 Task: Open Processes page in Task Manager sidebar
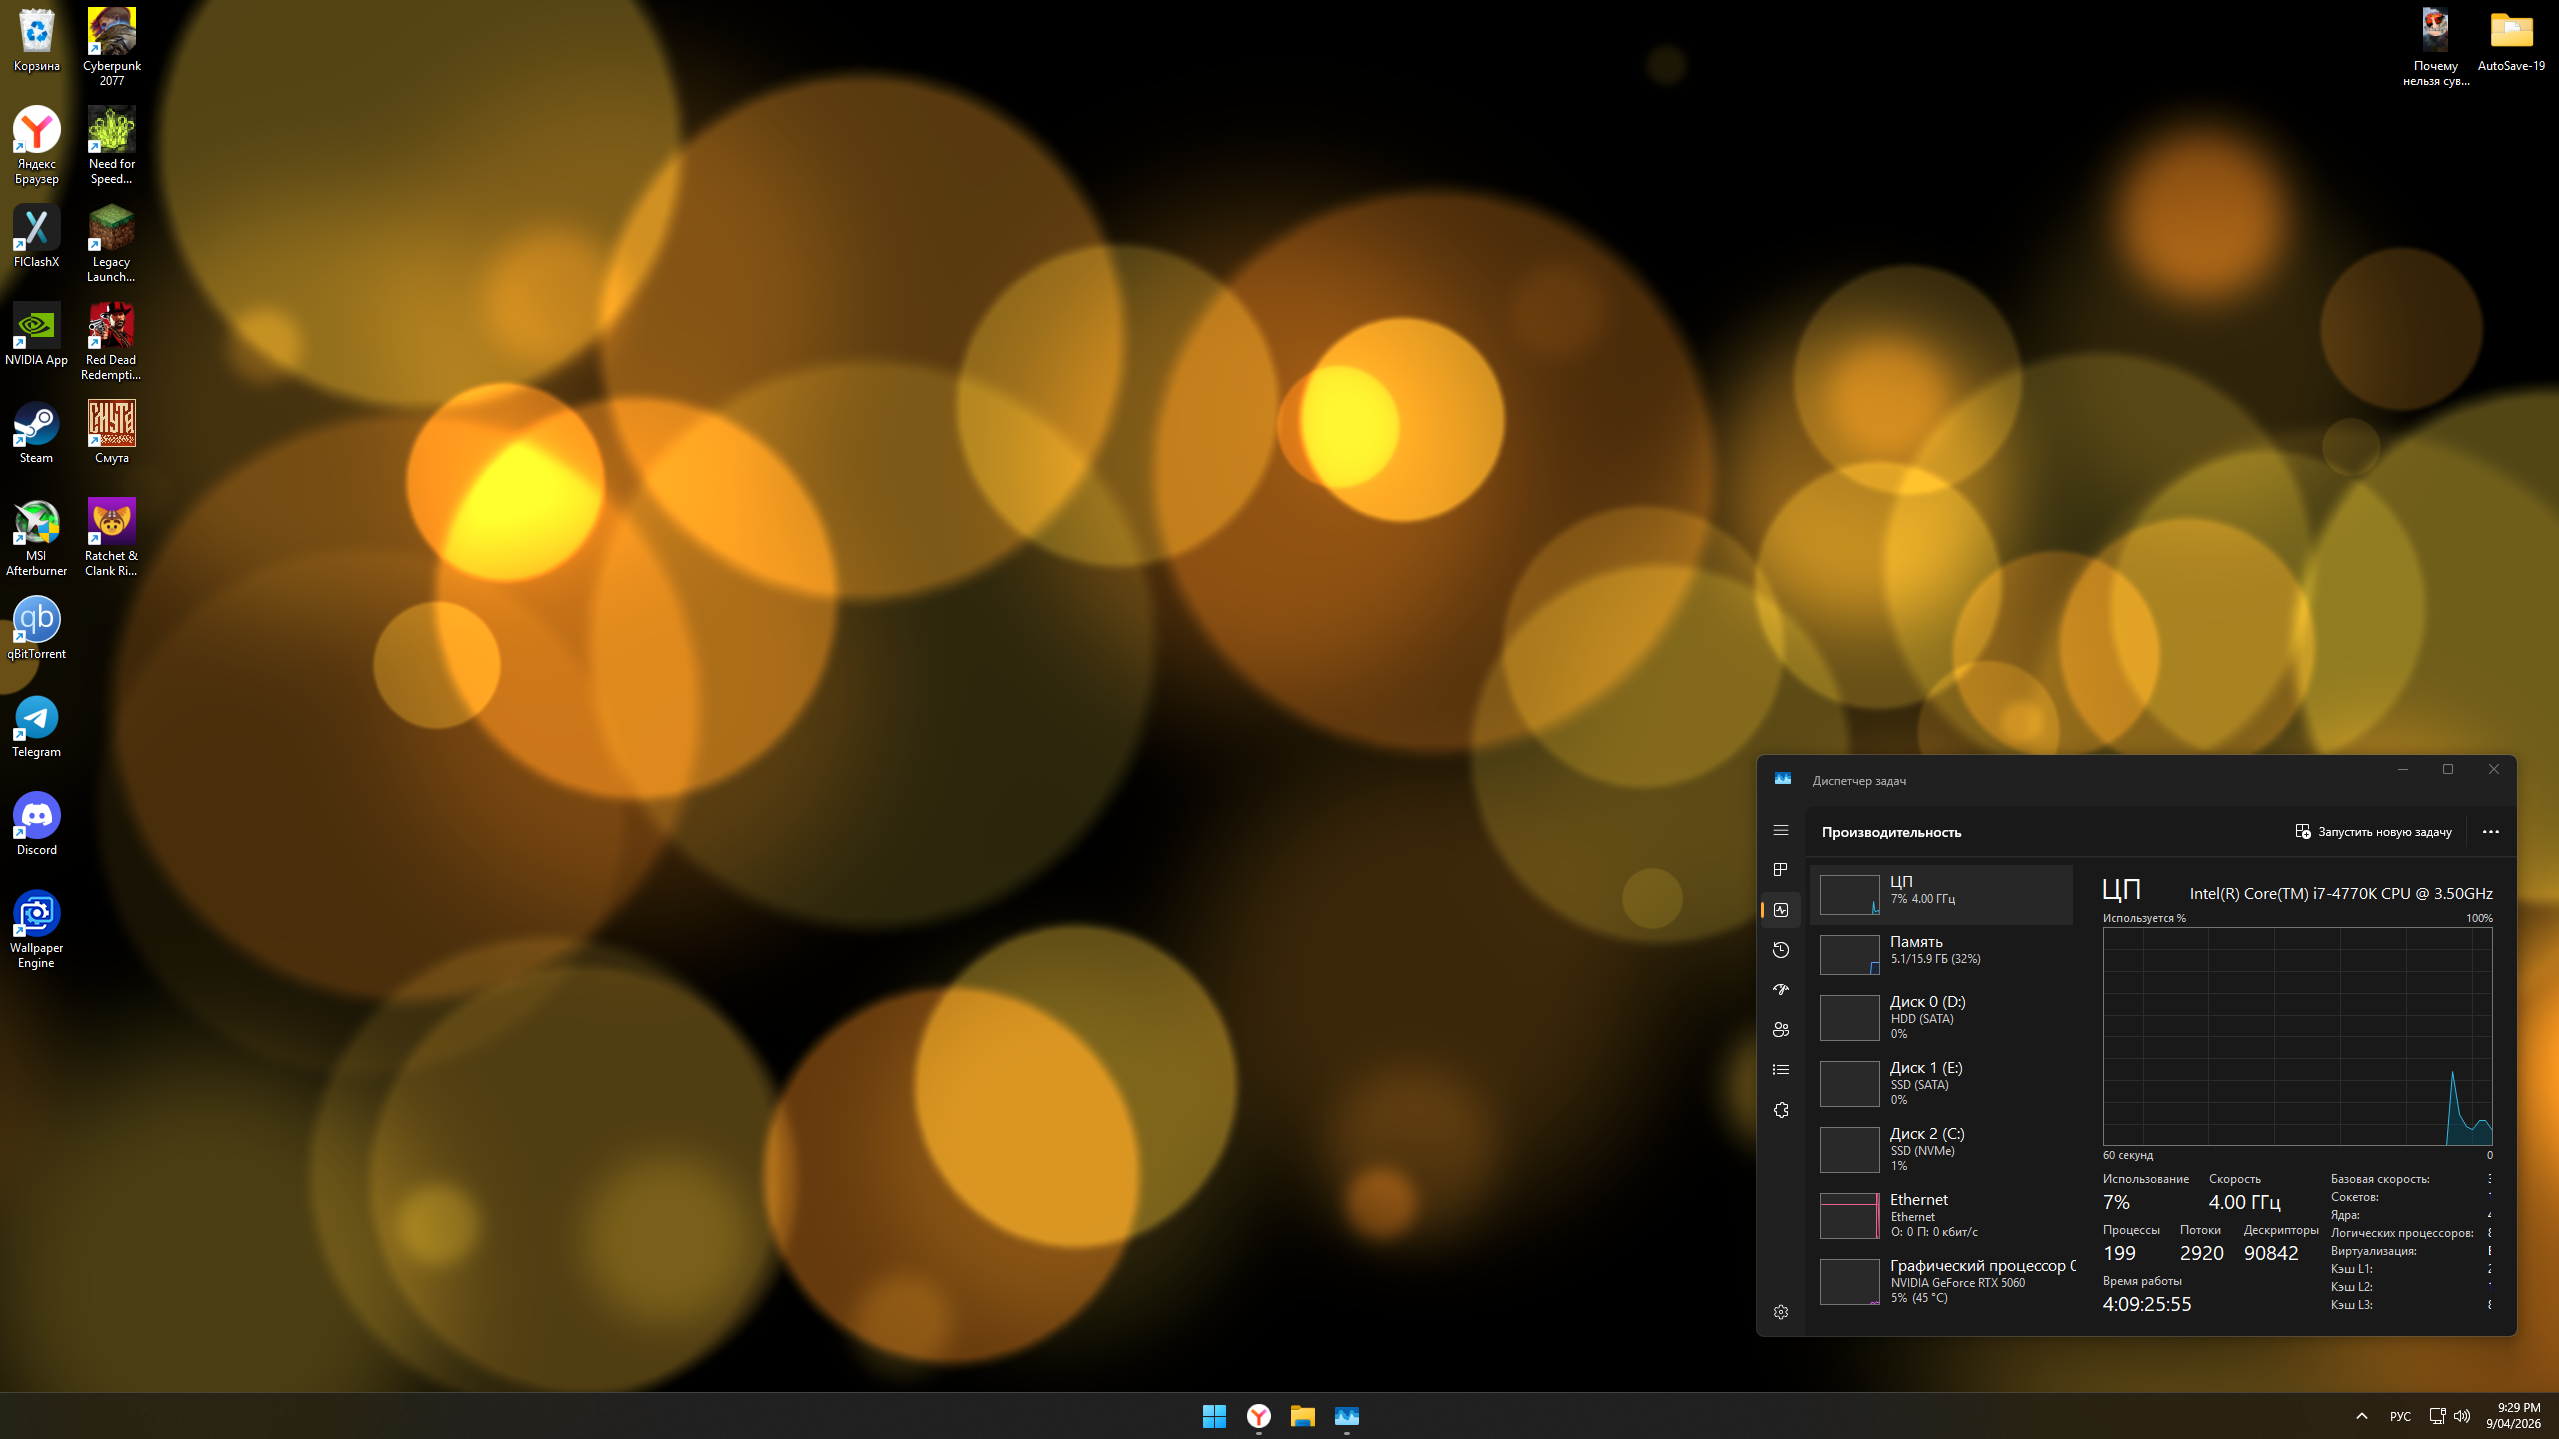(1780, 870)
